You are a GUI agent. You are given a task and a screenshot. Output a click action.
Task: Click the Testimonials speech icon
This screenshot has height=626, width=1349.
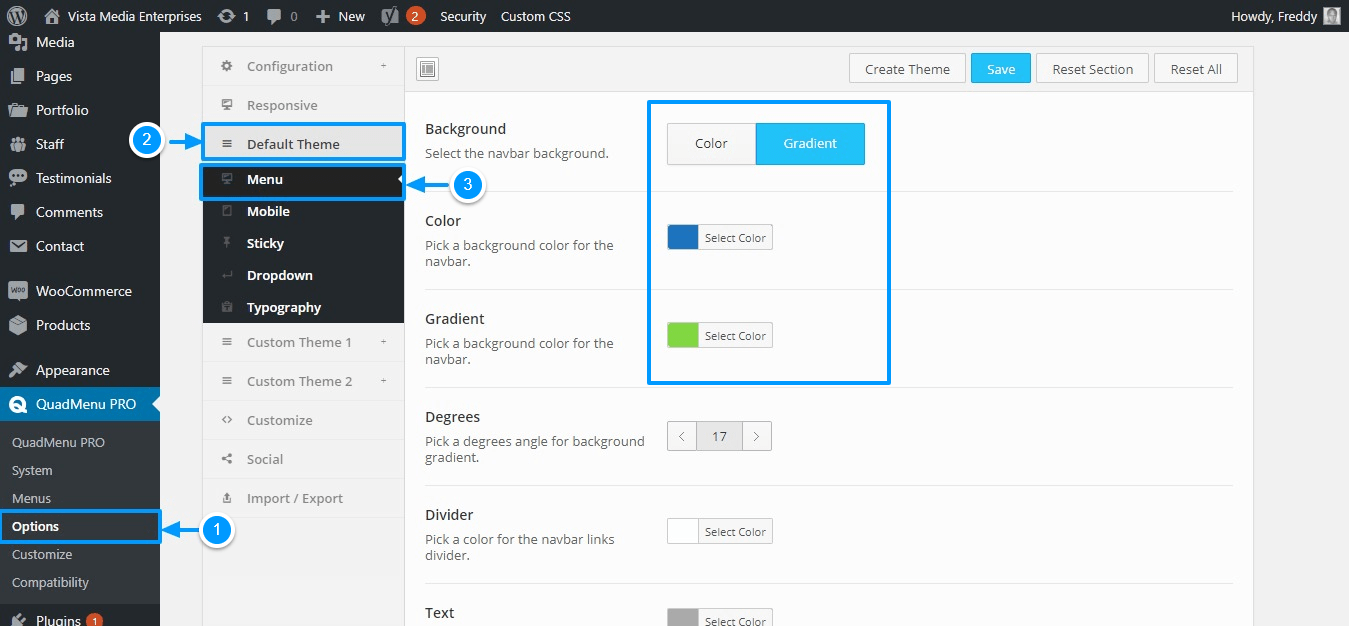[18, 178]
